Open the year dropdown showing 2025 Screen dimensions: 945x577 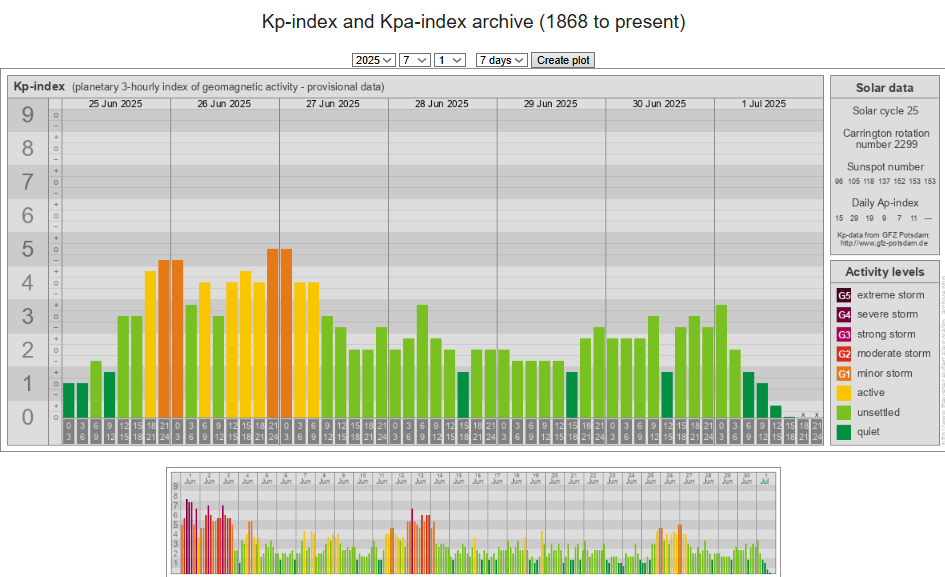374,60
